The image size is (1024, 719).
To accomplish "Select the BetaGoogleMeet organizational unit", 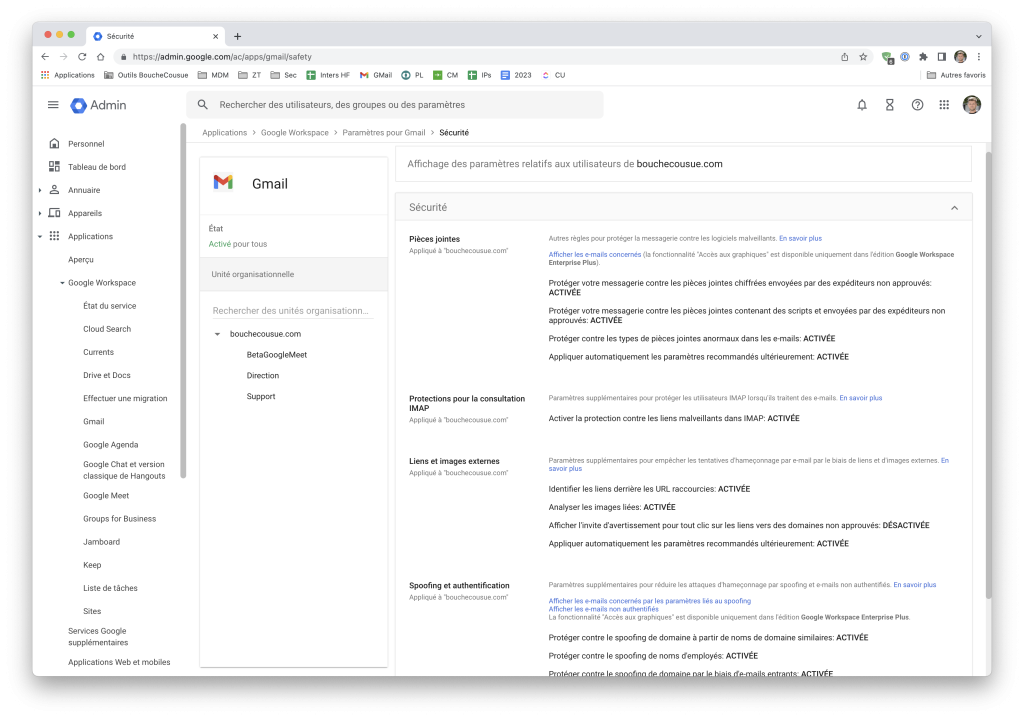I will tap(277, 355).
